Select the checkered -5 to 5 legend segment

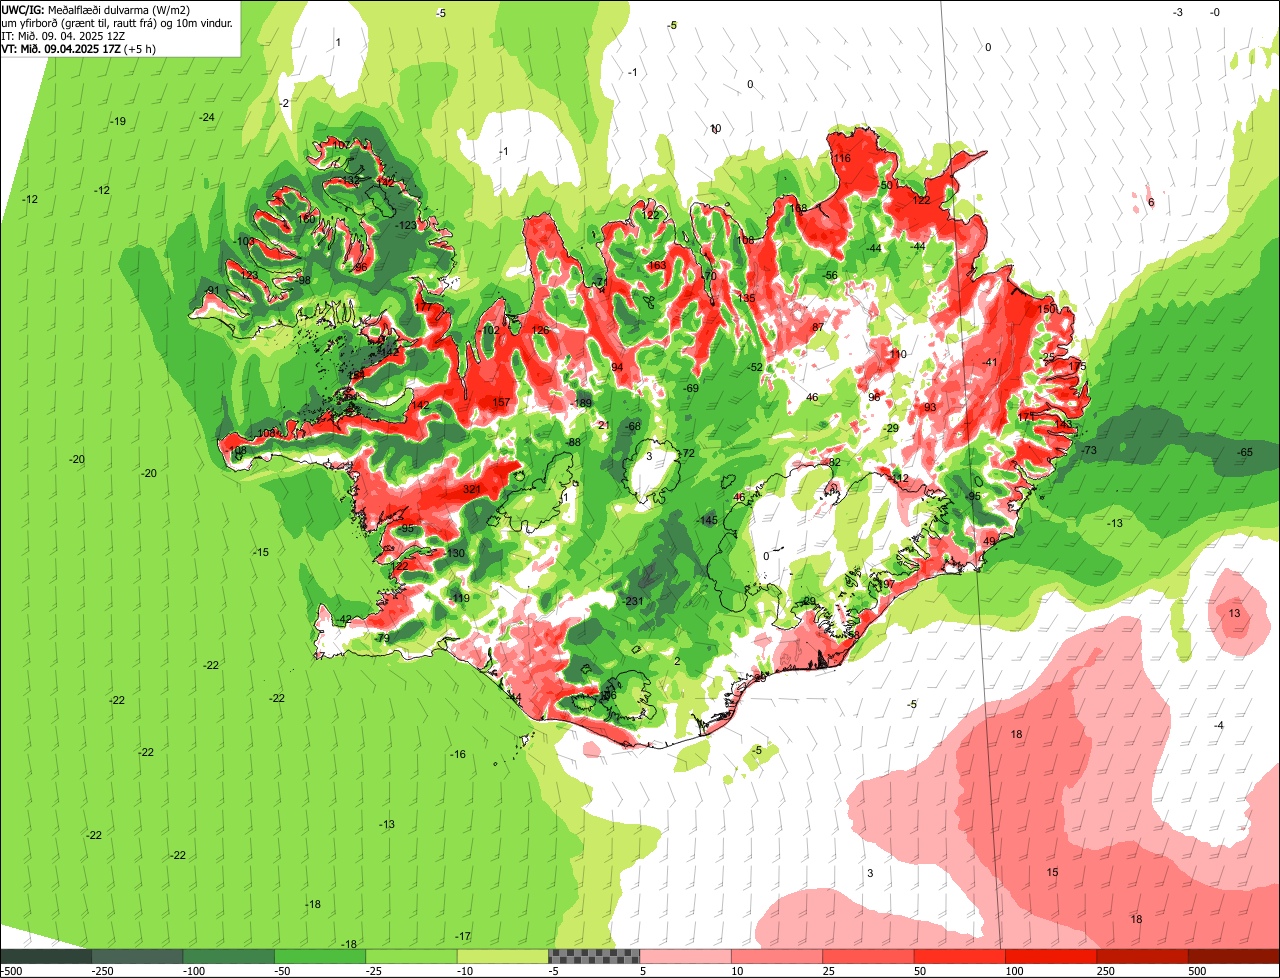click(x=594, y=957)
